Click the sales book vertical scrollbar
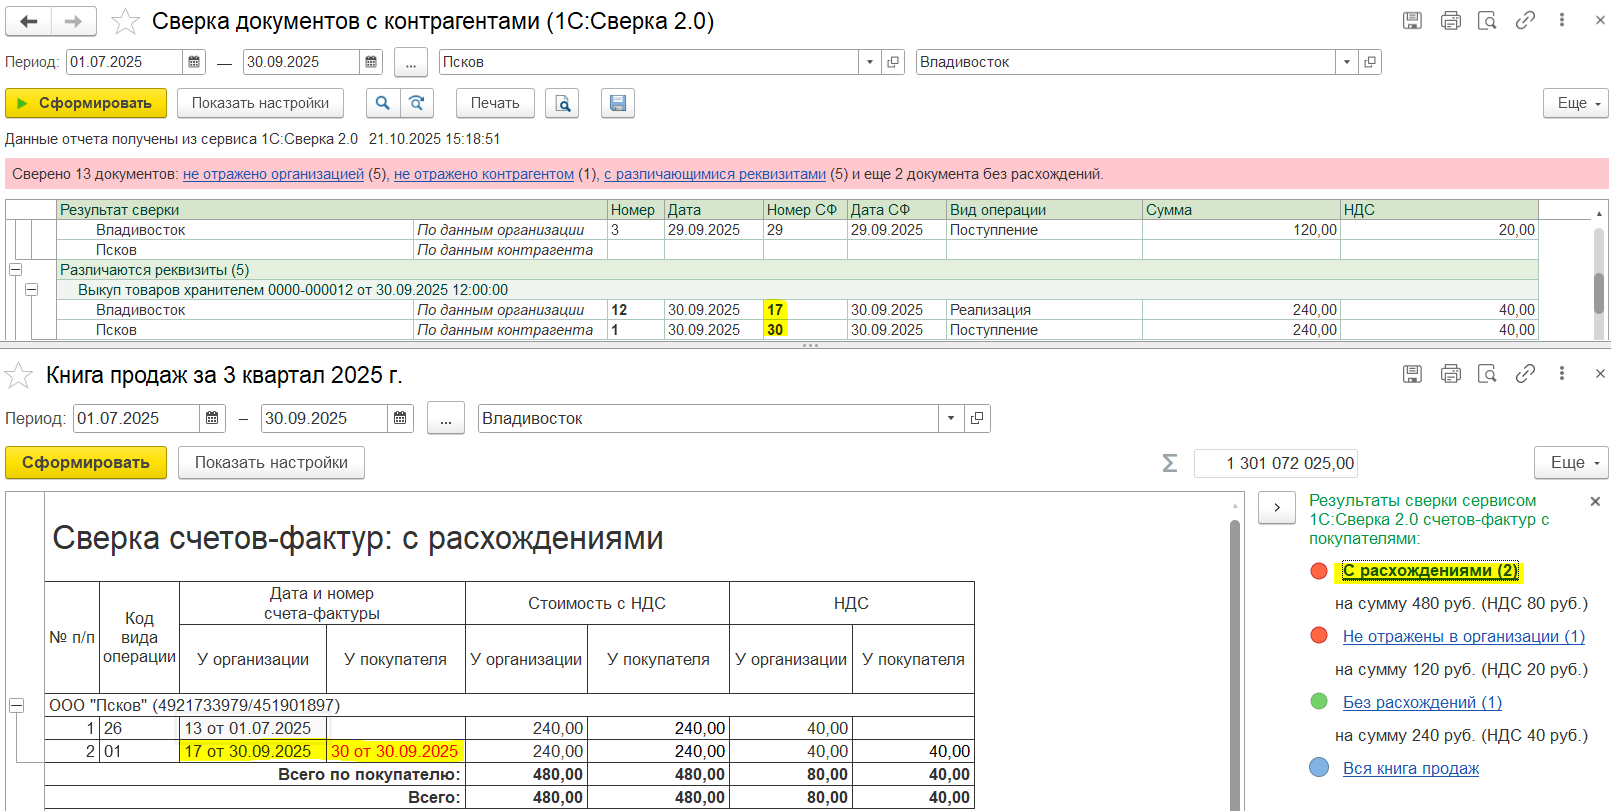The image size is (1611, 811). [x=1235, y=650]
